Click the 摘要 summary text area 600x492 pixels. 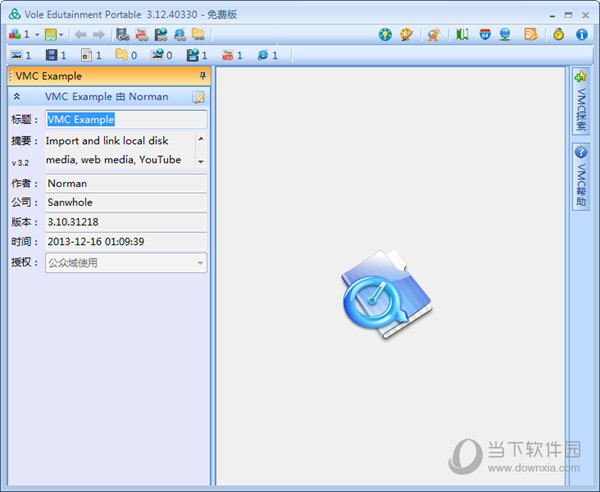tap(120, 150)
